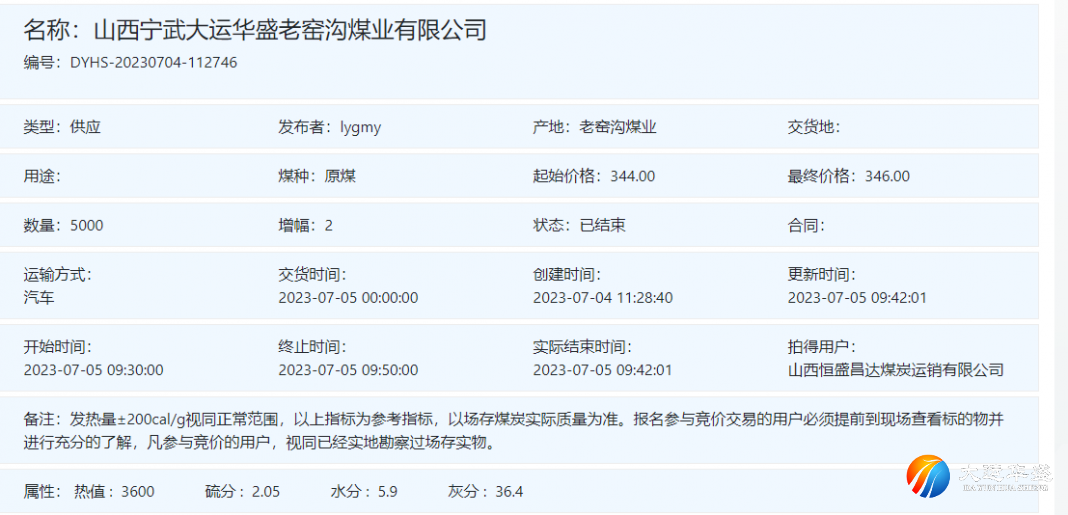Click the final price 346.00
1068x515 pixels.
click(x=887, y=176)
